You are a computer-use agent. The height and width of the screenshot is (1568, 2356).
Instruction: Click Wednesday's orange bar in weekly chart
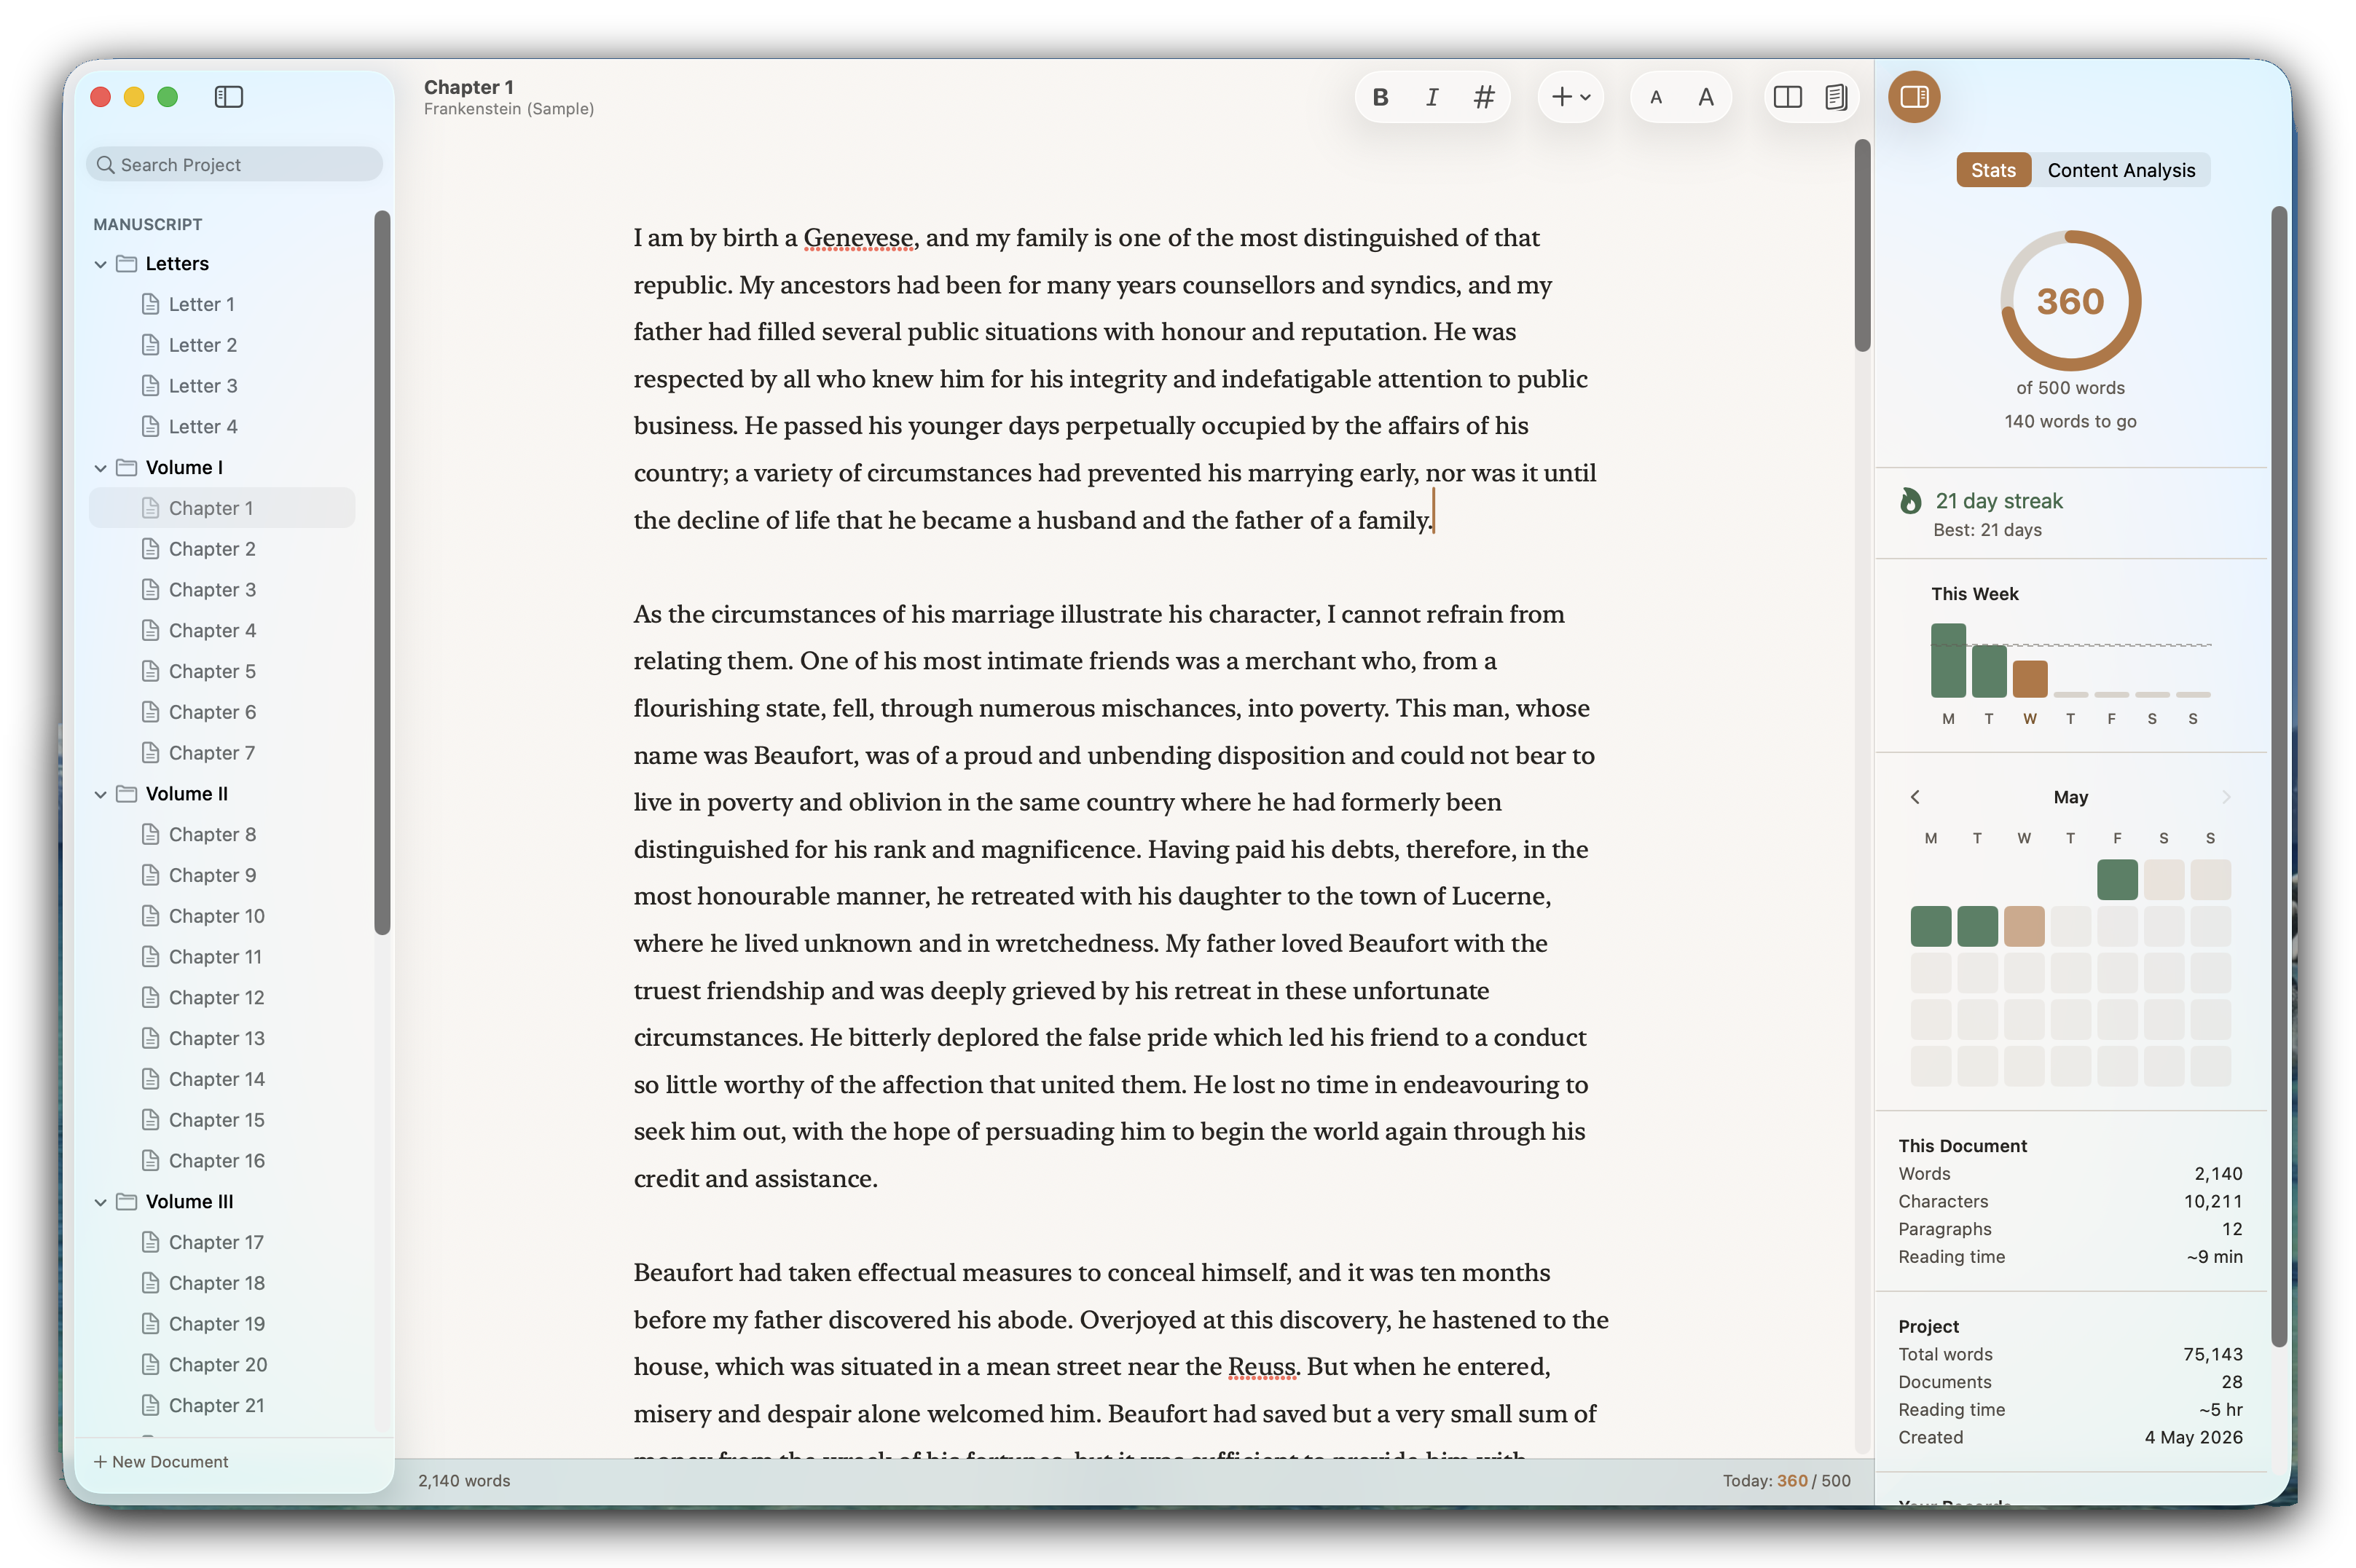[x=2030, y=679]
